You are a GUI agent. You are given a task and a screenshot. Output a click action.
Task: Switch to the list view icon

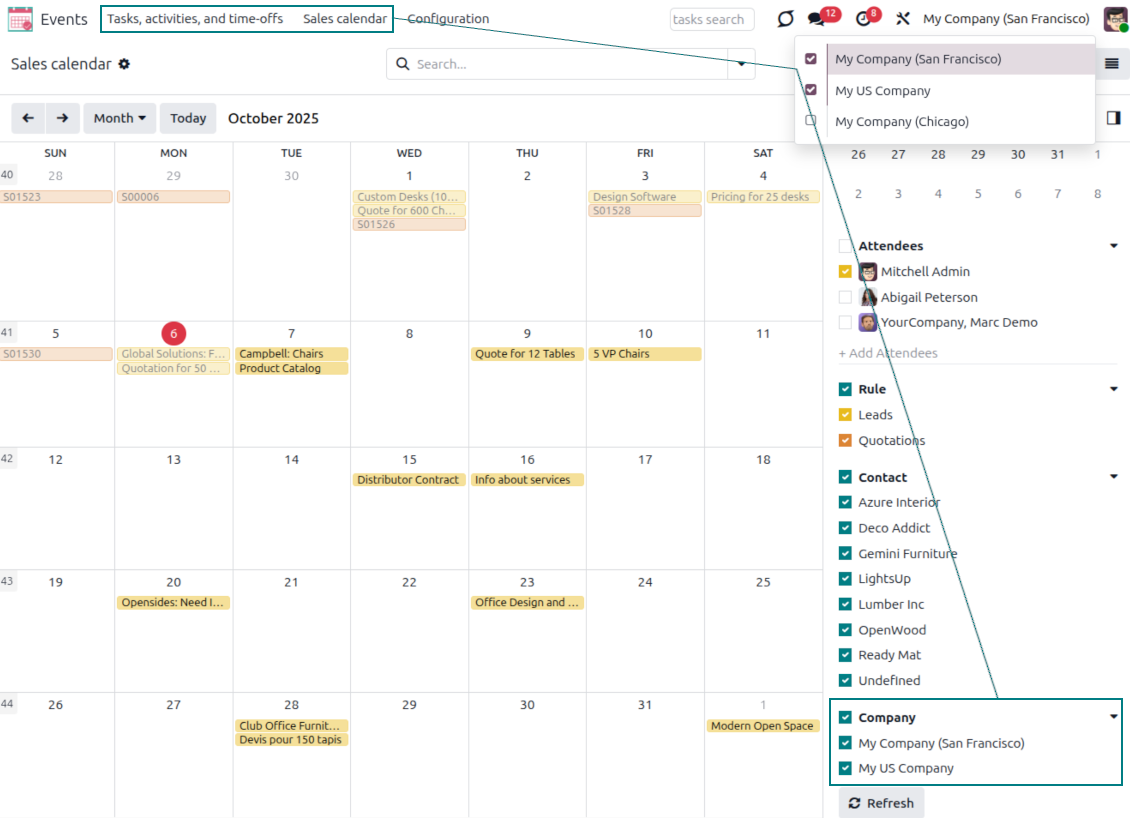tap(1111, 63)
